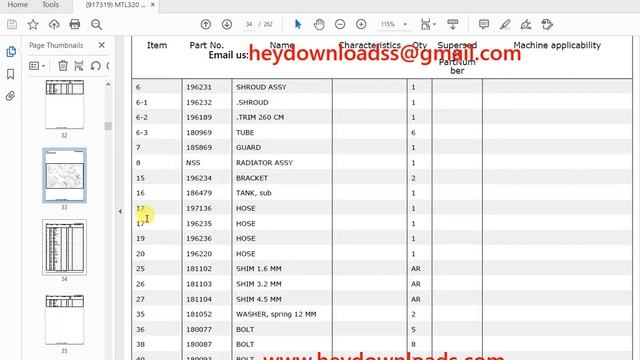The height and width of the screenshot is (360, 640).
Task: Click part number 186479
Action: pos(199,193)
